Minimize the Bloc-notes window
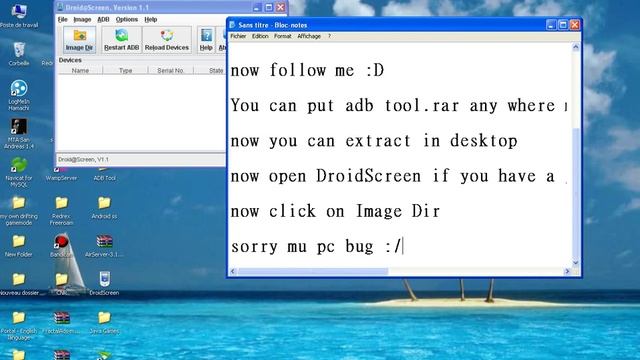The width and height of the screenshot is (640, 360). click(x=551, y=25)
